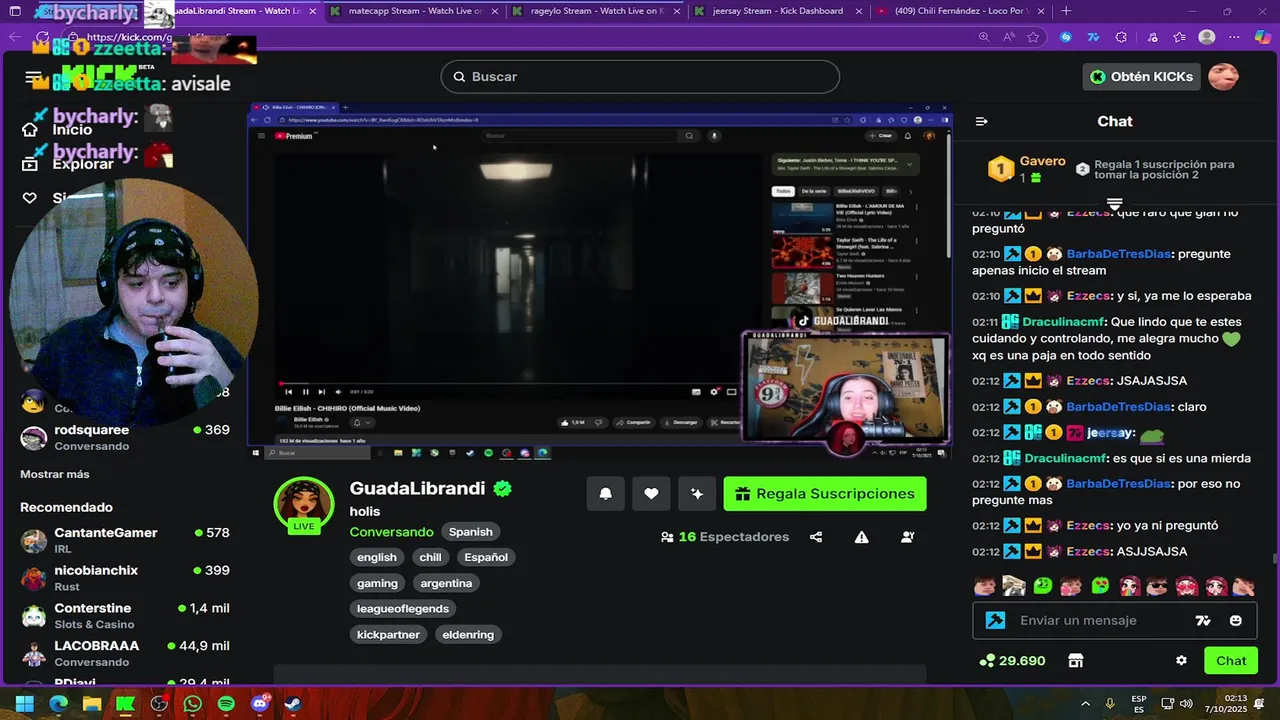Viewport: 1280px width, 720px height.
Task: Switch to the Chili Fernández YouTube tab
Action: 960,11
